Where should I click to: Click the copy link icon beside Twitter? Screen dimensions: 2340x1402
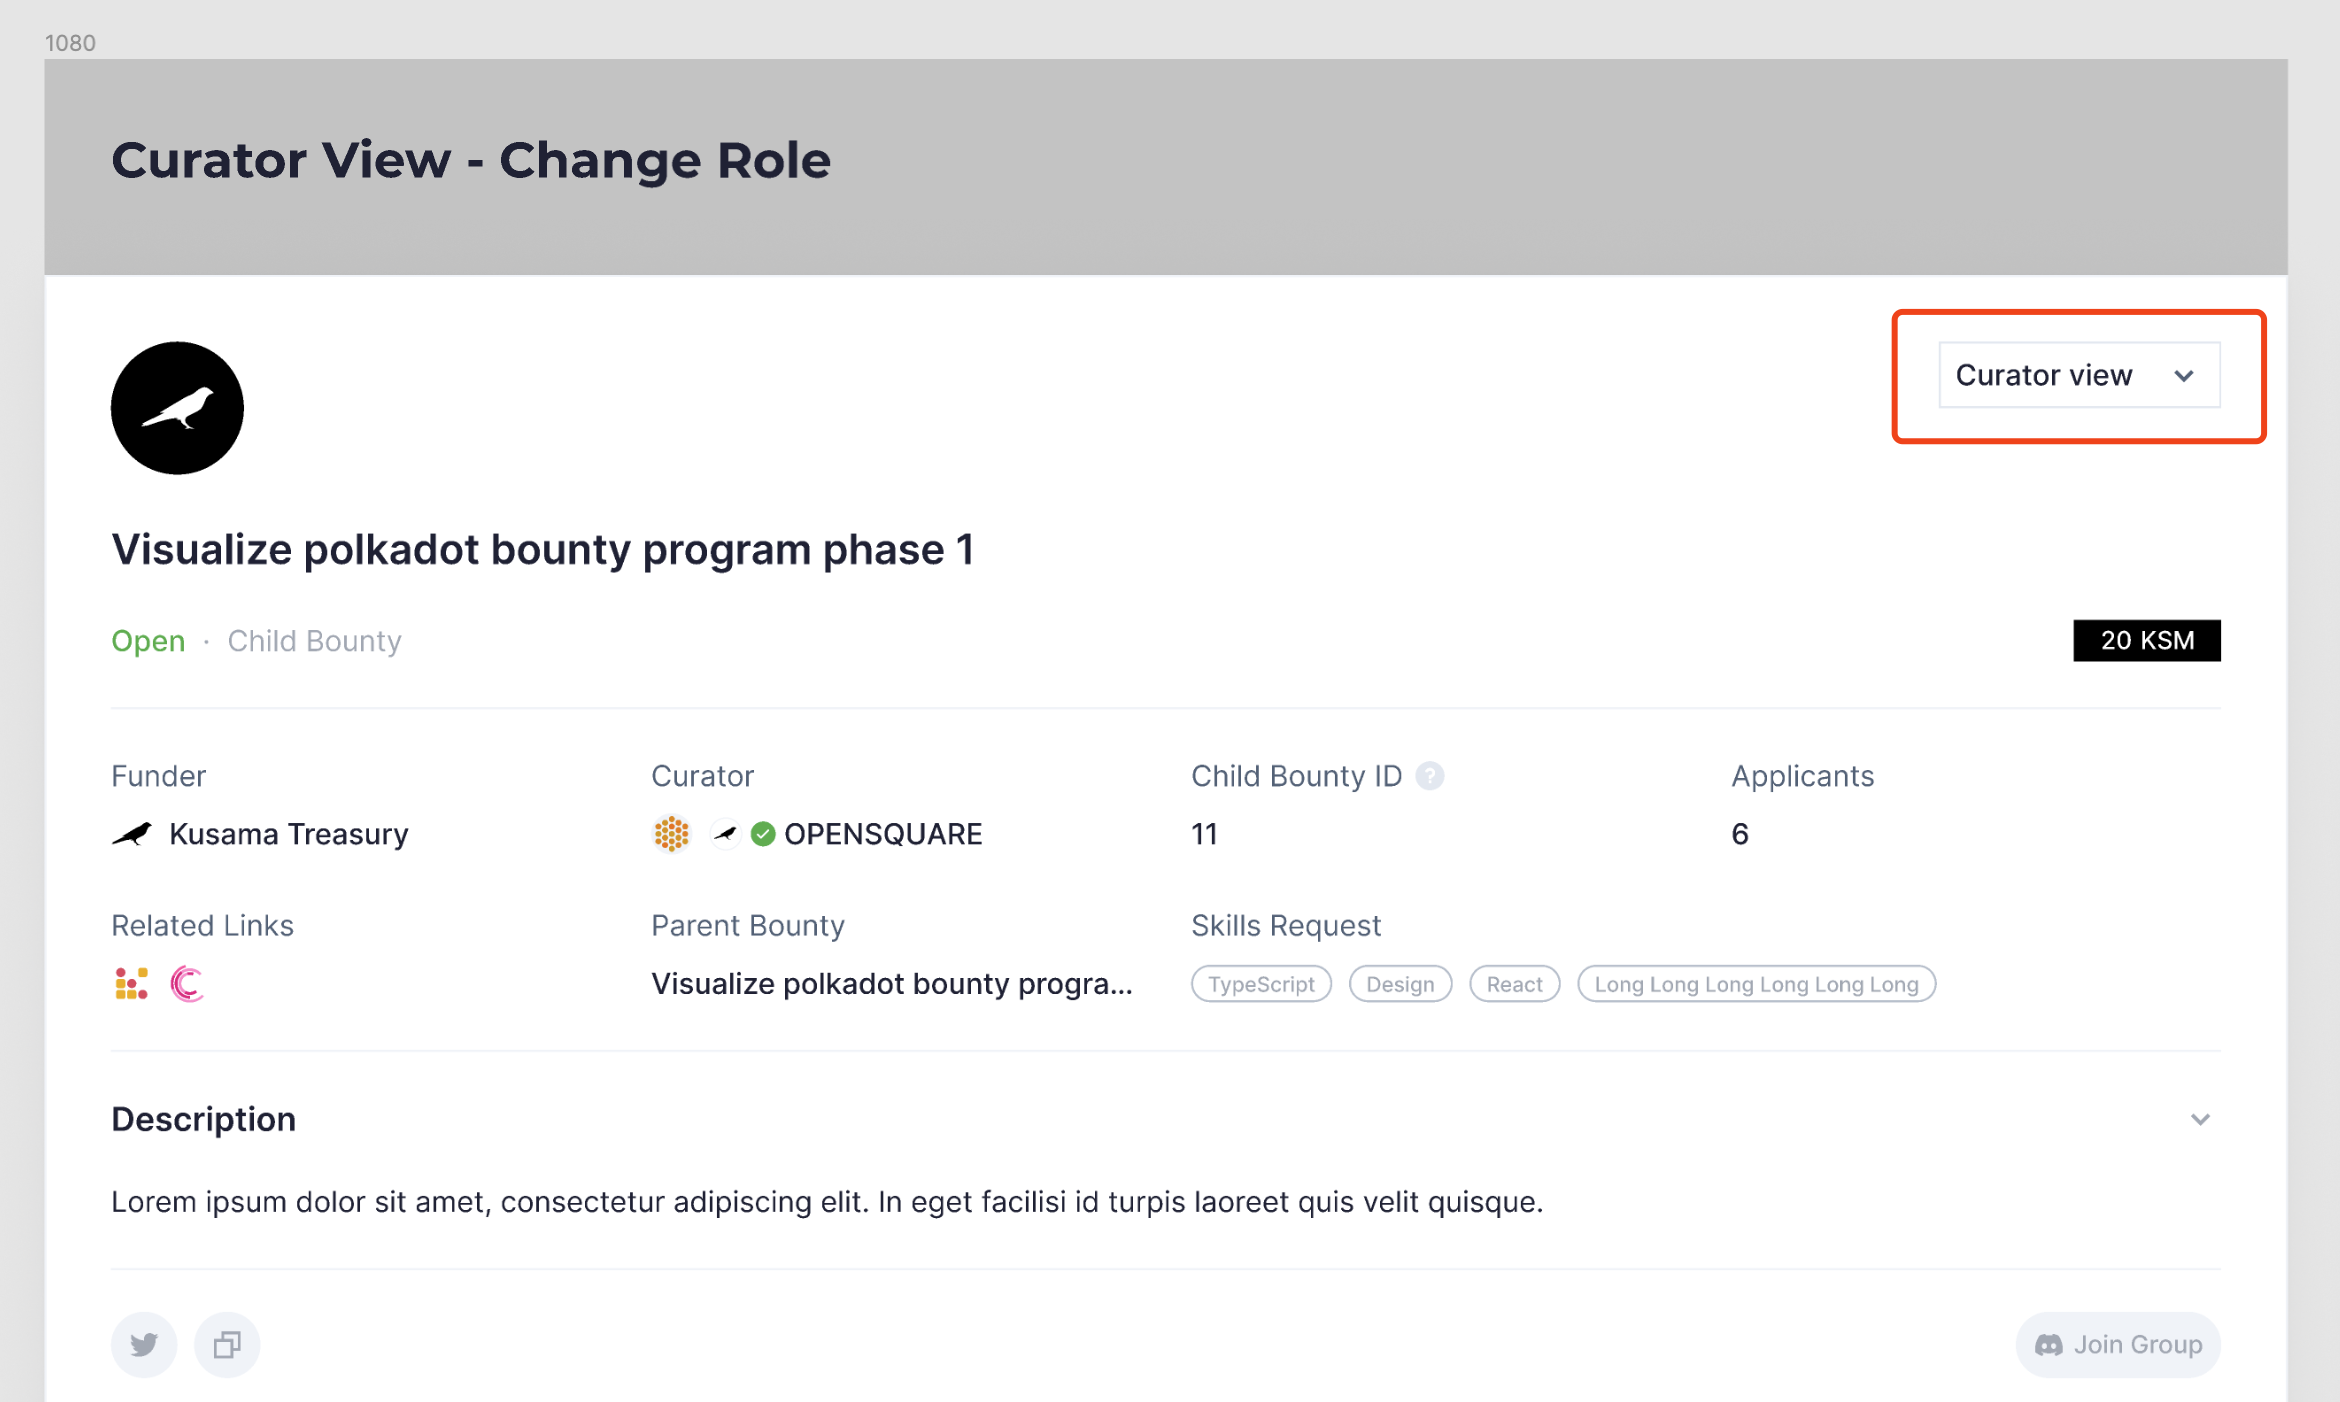pos(225,1344)
